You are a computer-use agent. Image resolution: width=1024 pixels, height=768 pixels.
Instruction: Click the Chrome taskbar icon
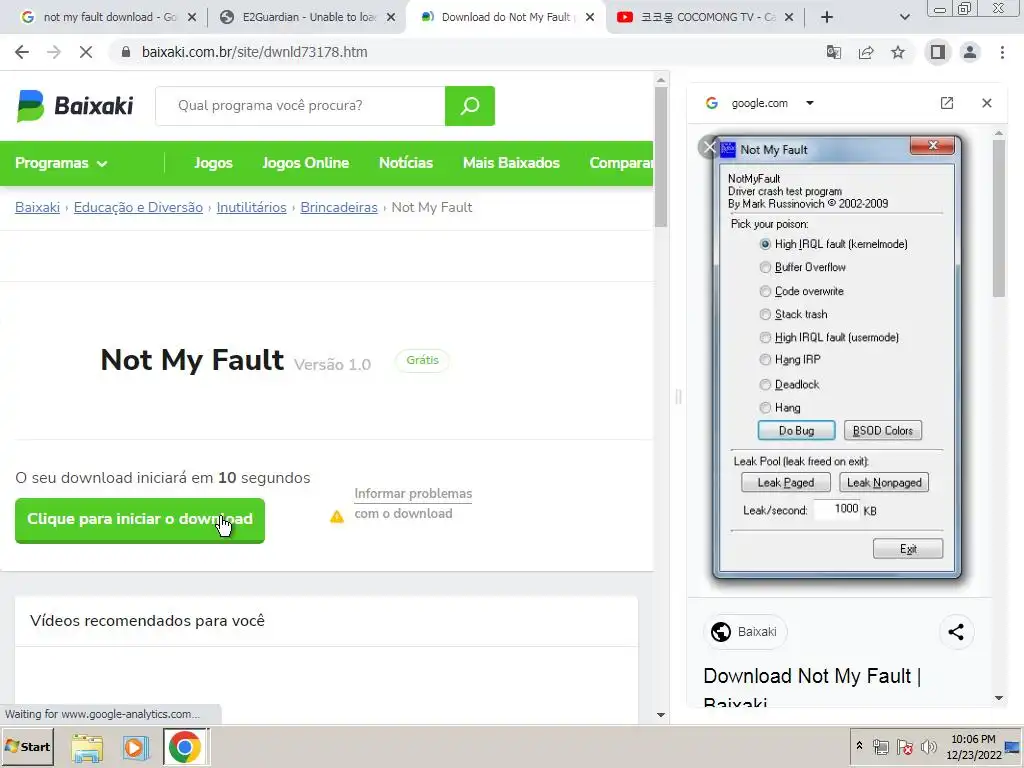pyautogui.click(x=185, y=747)
